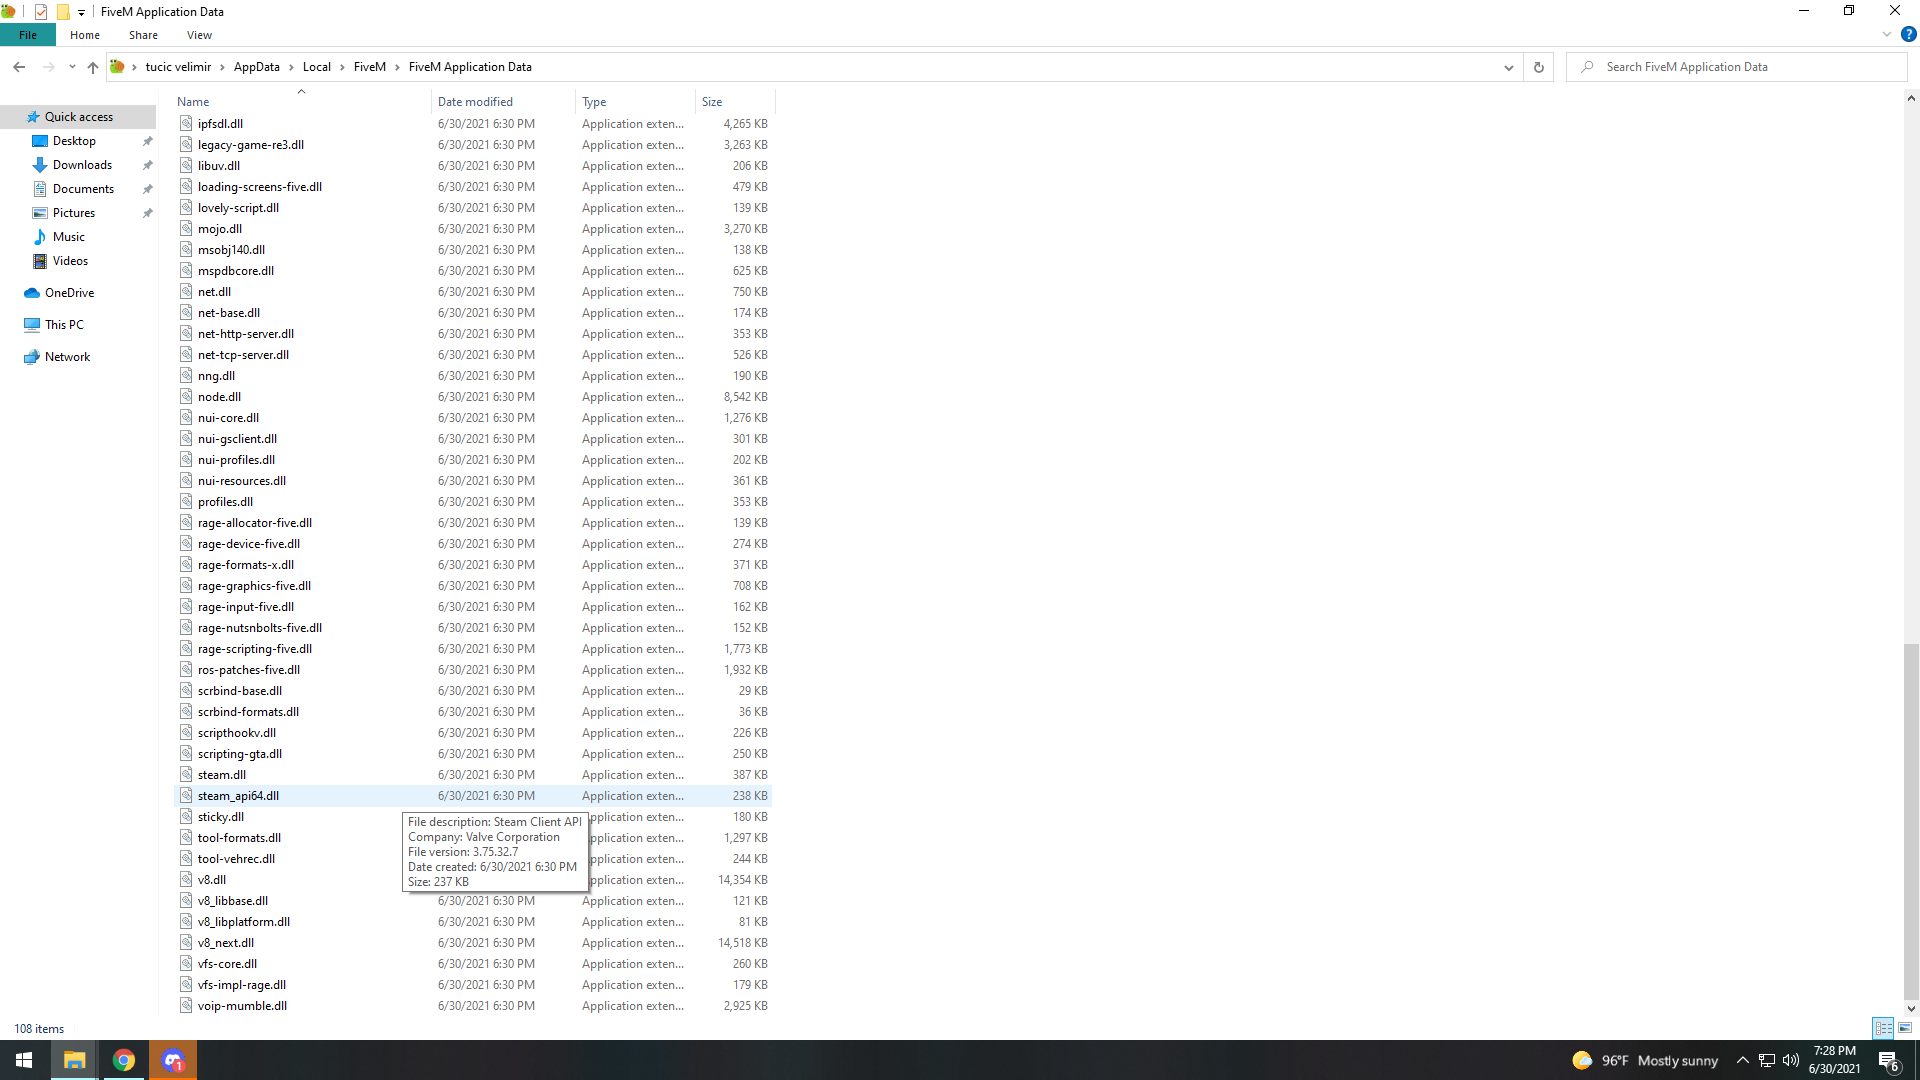The height and width of the screenshot is (1080, 1920).
Task: Select This PC in navigation pane
Action: click(64, 325)
